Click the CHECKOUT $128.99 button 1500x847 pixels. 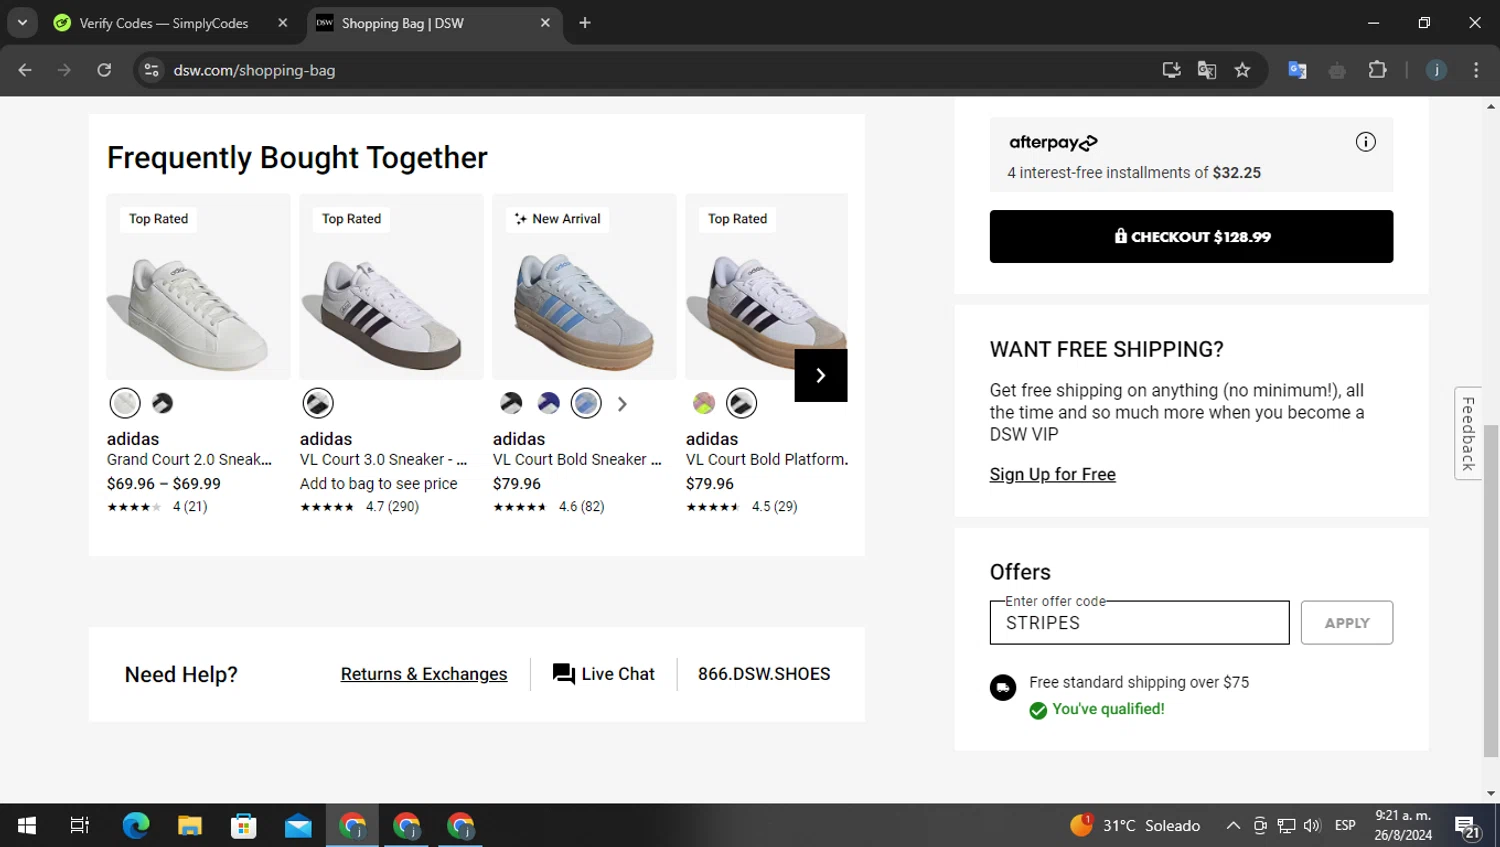(x=1191, y=236)
